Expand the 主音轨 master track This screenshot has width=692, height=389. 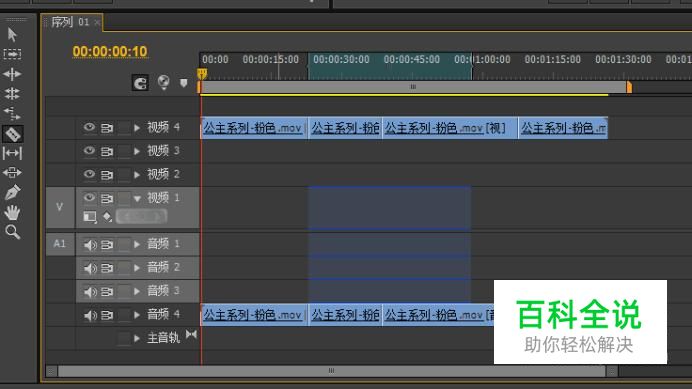137,338
